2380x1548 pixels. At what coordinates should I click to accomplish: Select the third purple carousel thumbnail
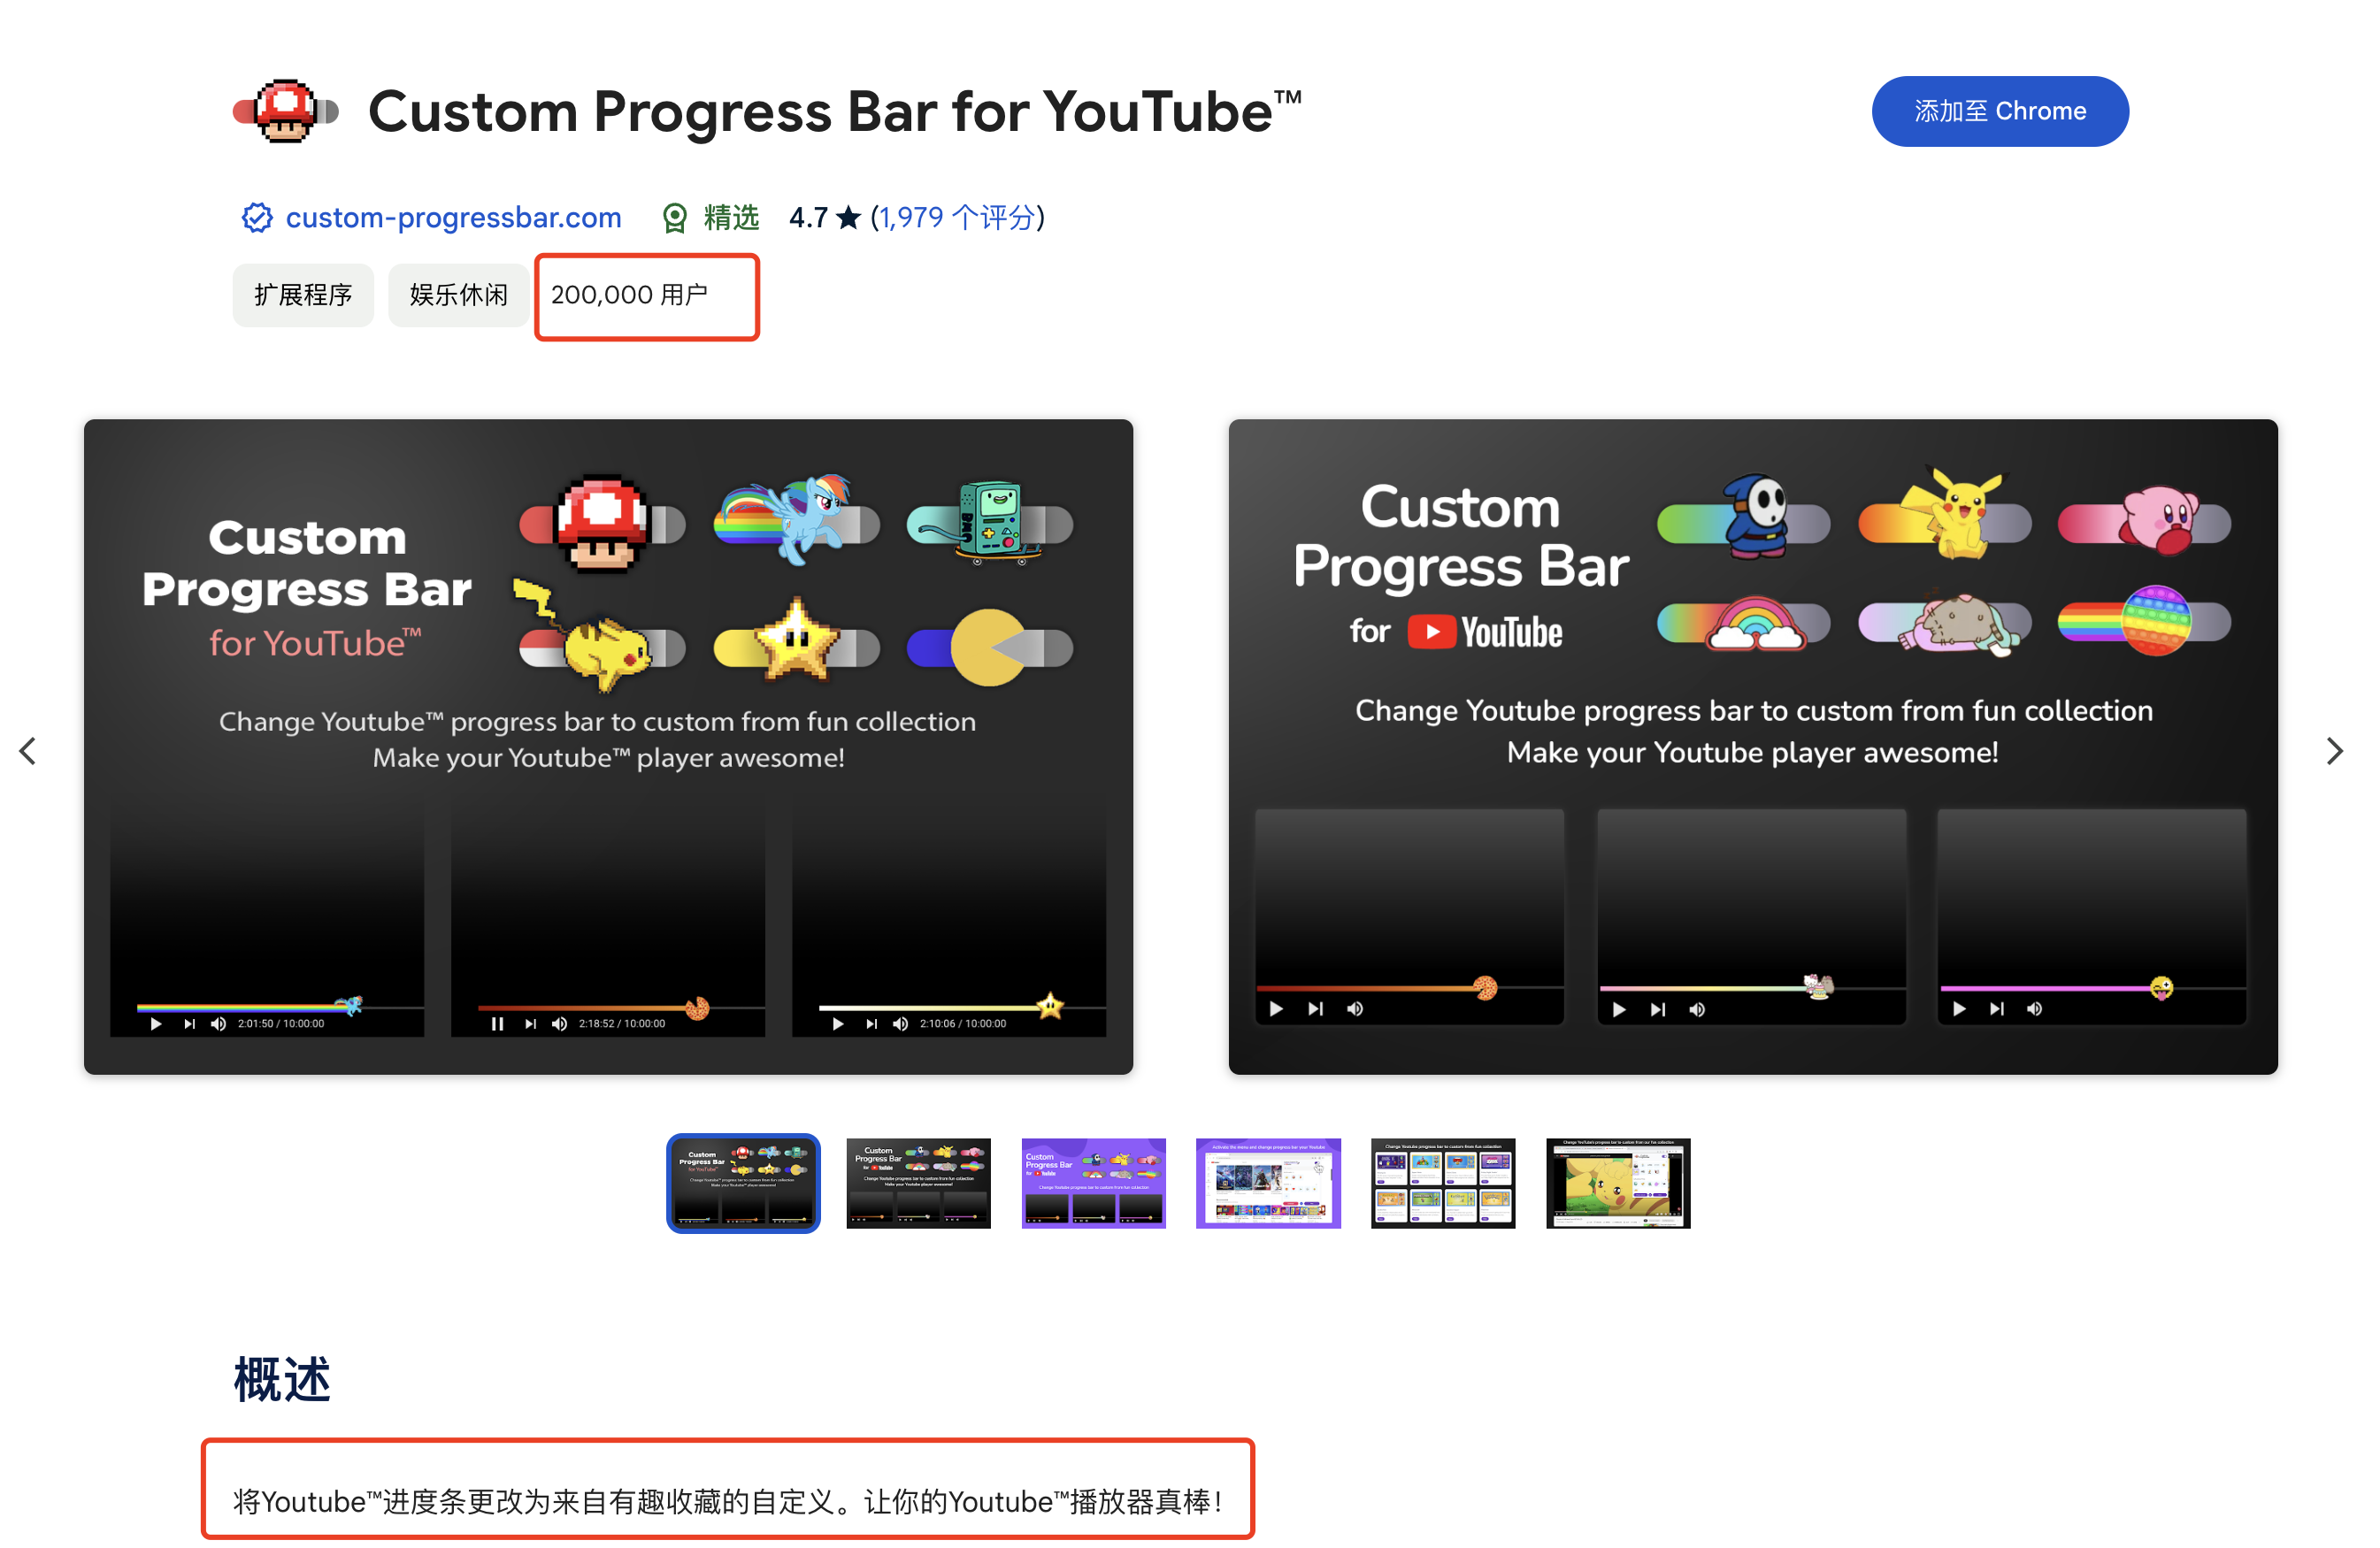1093,1183
